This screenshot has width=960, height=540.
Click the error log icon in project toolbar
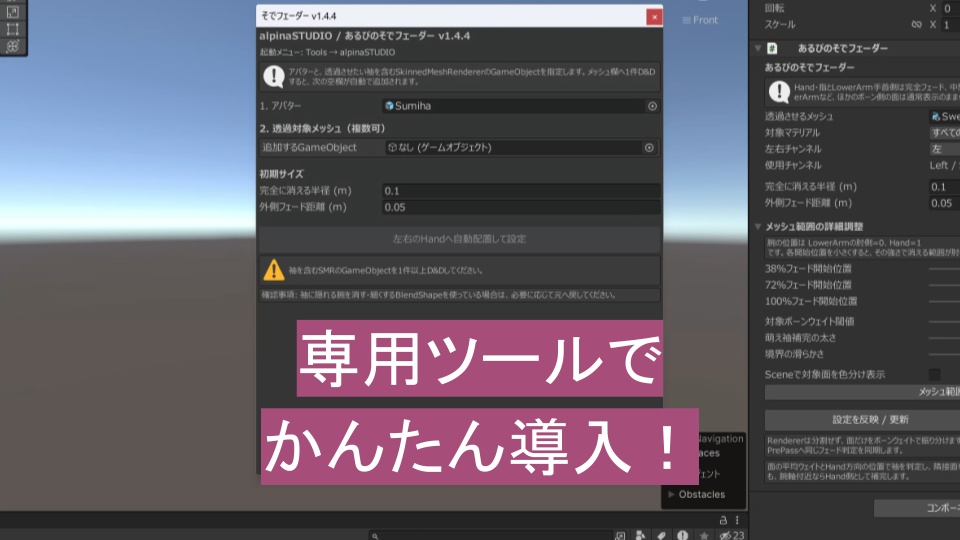coord(683,536)
